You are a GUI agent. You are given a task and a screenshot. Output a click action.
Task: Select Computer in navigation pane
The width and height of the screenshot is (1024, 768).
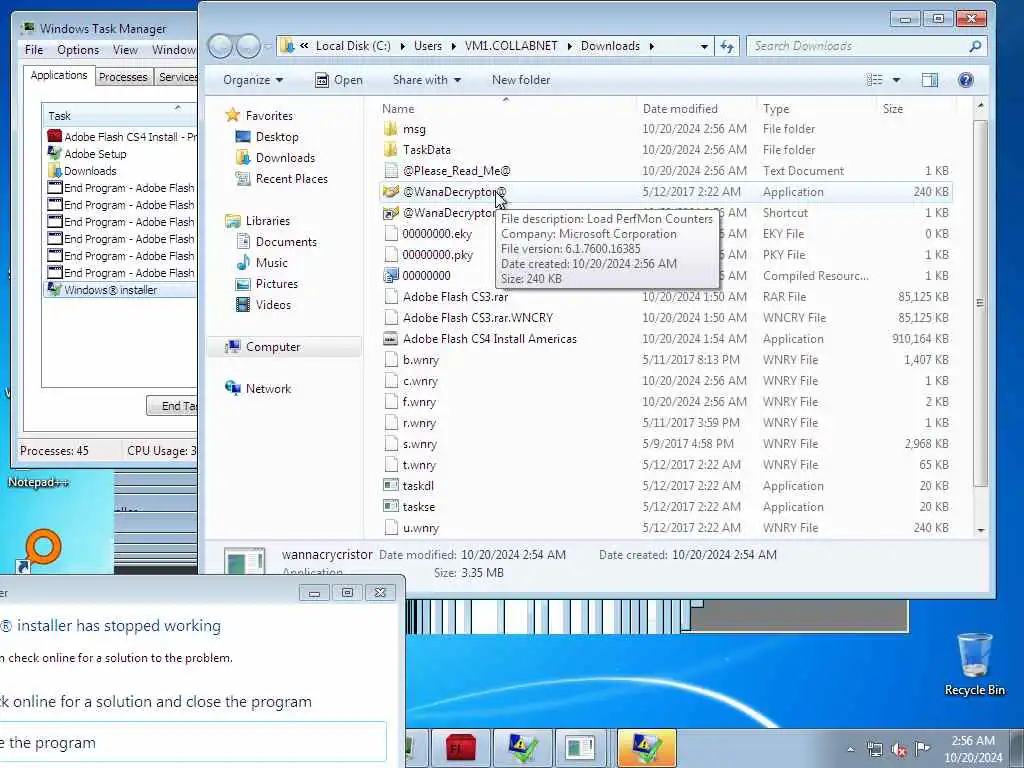(273, 347)
